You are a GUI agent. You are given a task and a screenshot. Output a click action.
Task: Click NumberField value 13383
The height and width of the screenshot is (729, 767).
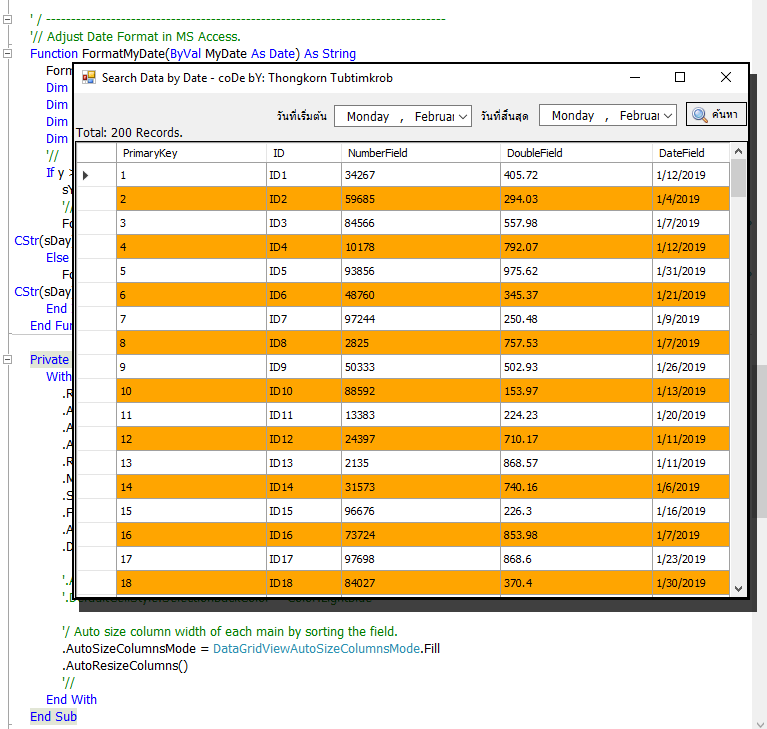(421, 414)
